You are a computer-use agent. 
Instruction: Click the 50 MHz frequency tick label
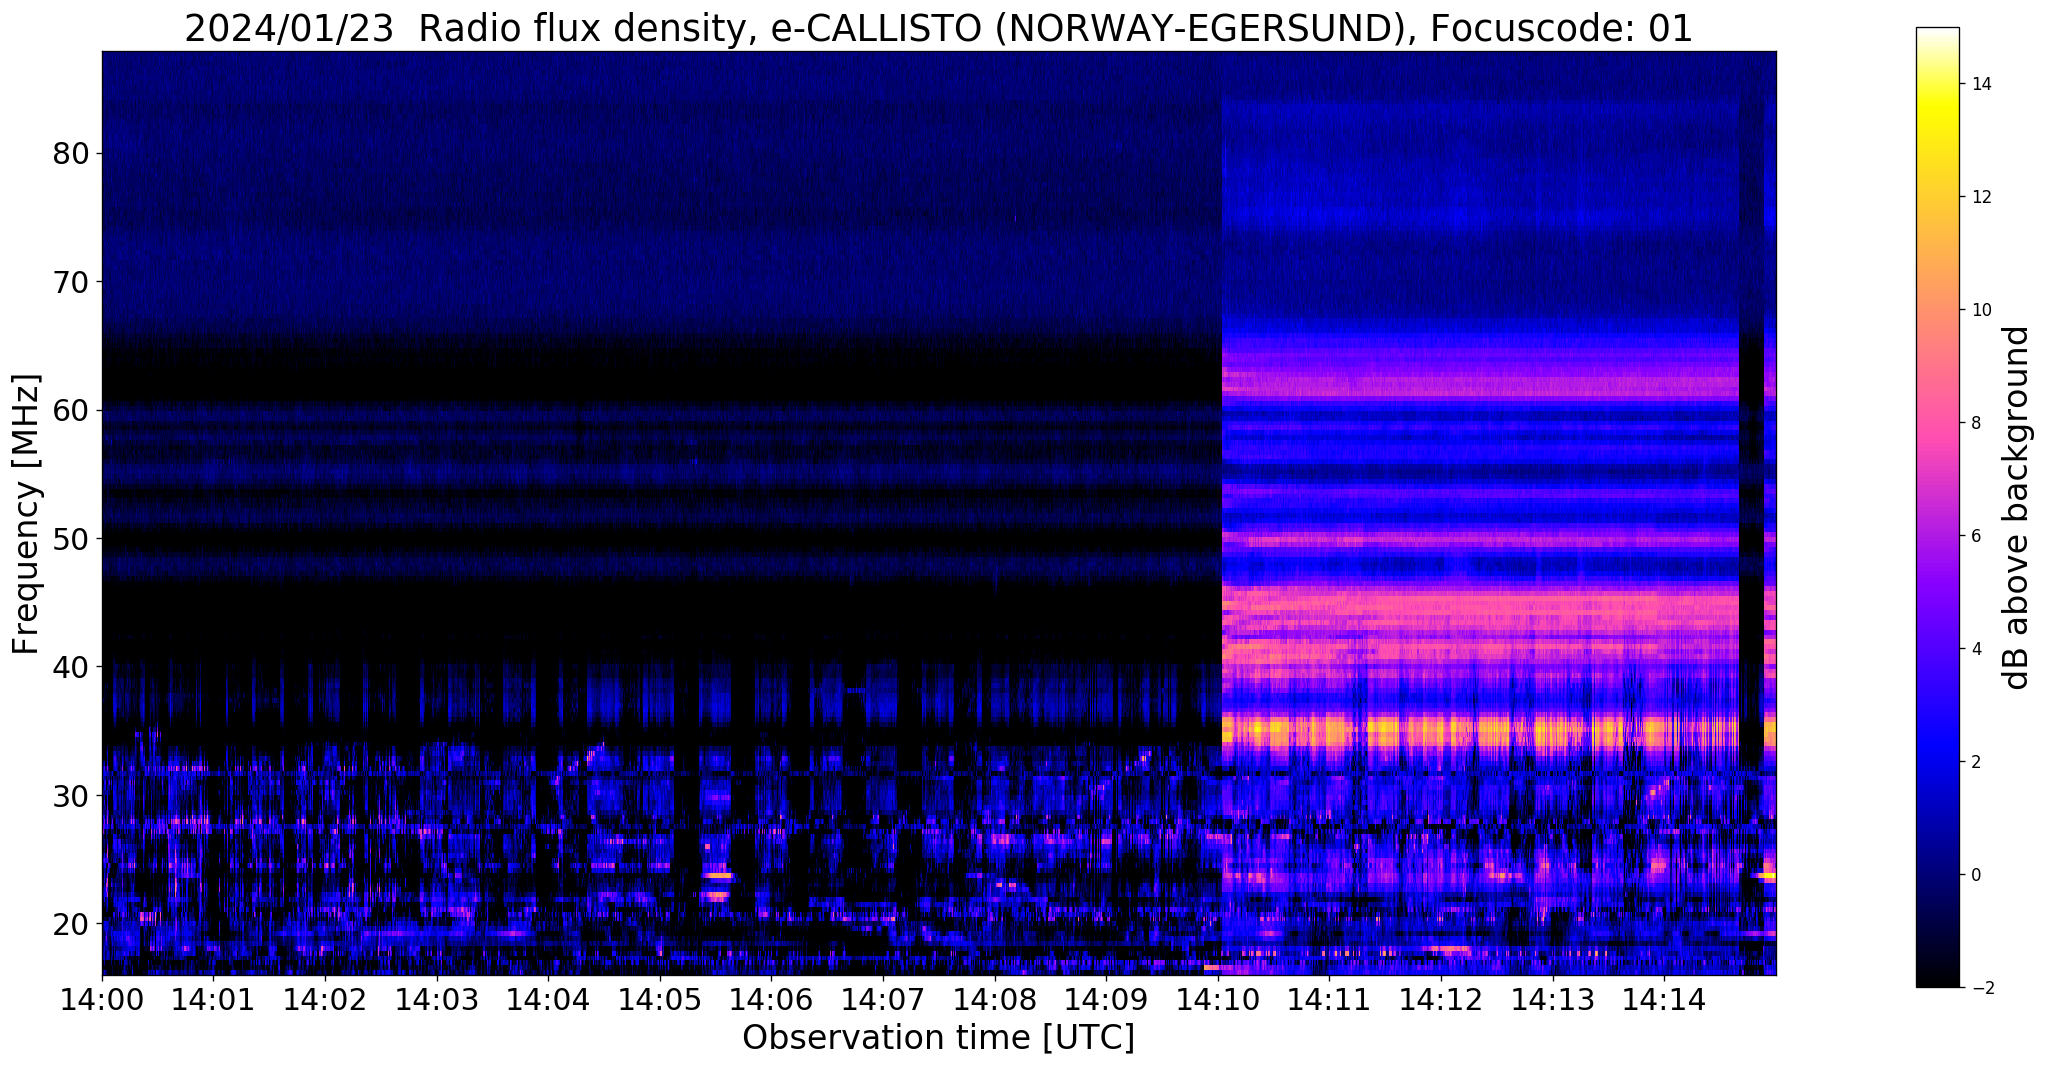69,539
